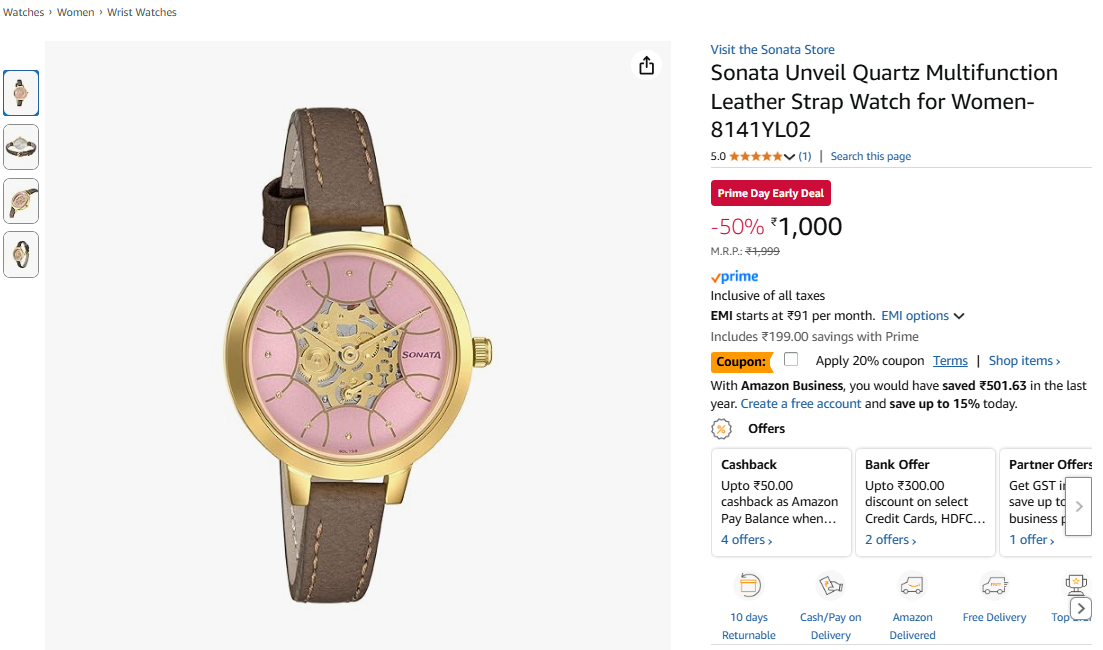Open Wrist Watches breadcrumb category
This screenshot has height=650, width=1103.
tap(142, 12)
